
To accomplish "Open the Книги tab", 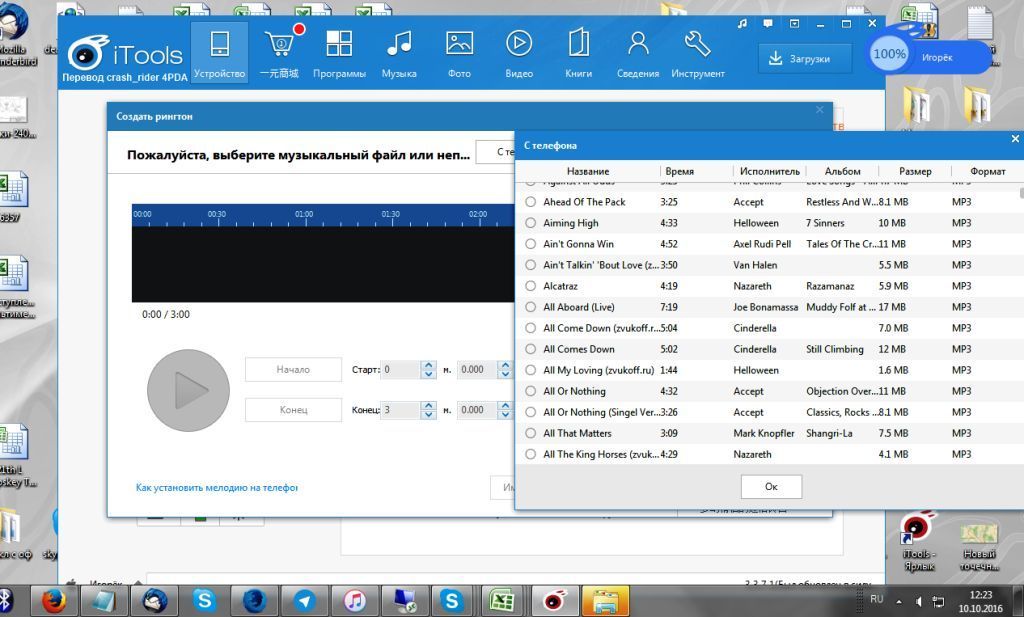I will click(x=579, y=53).
